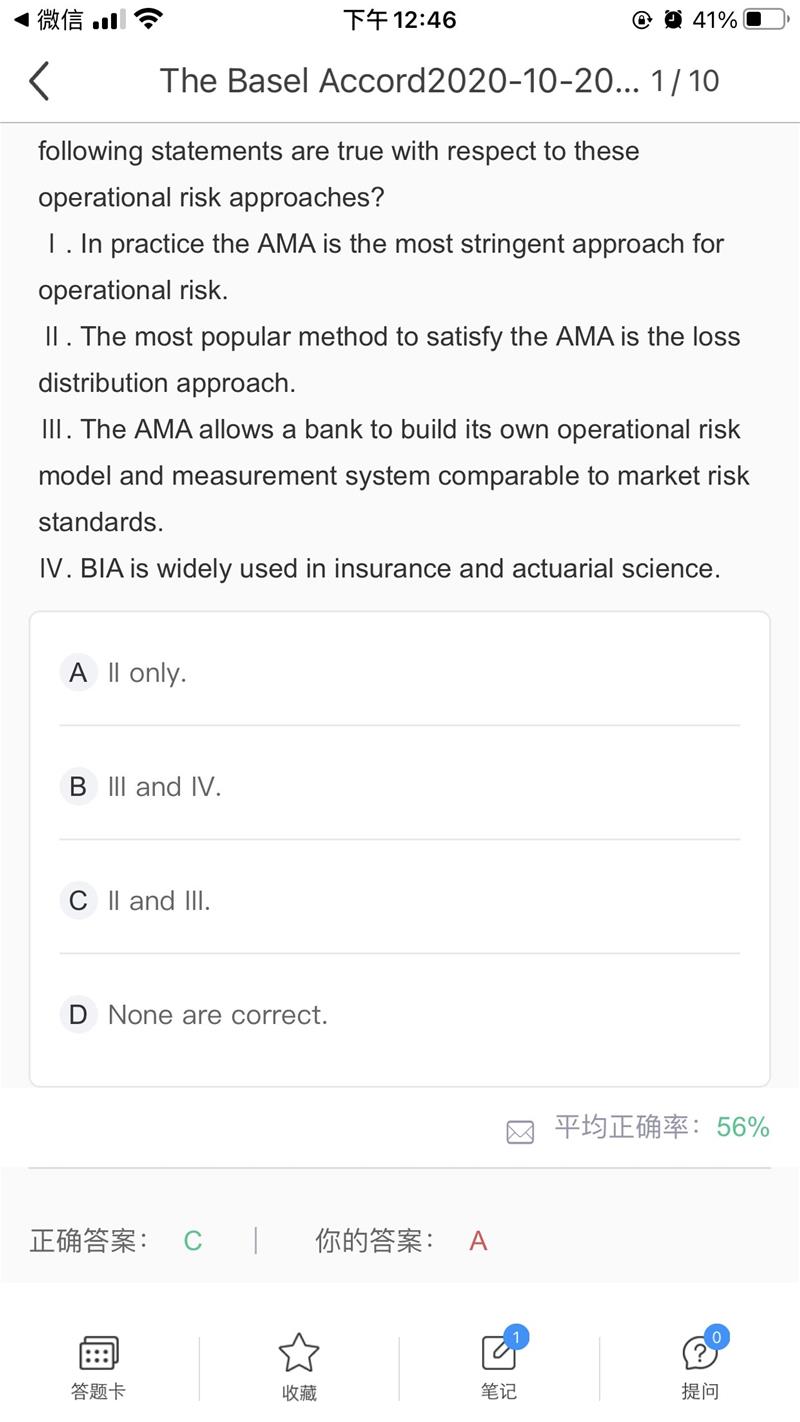Choose option D circle letter
The image size is (800, 1422).
[78, 1015]
